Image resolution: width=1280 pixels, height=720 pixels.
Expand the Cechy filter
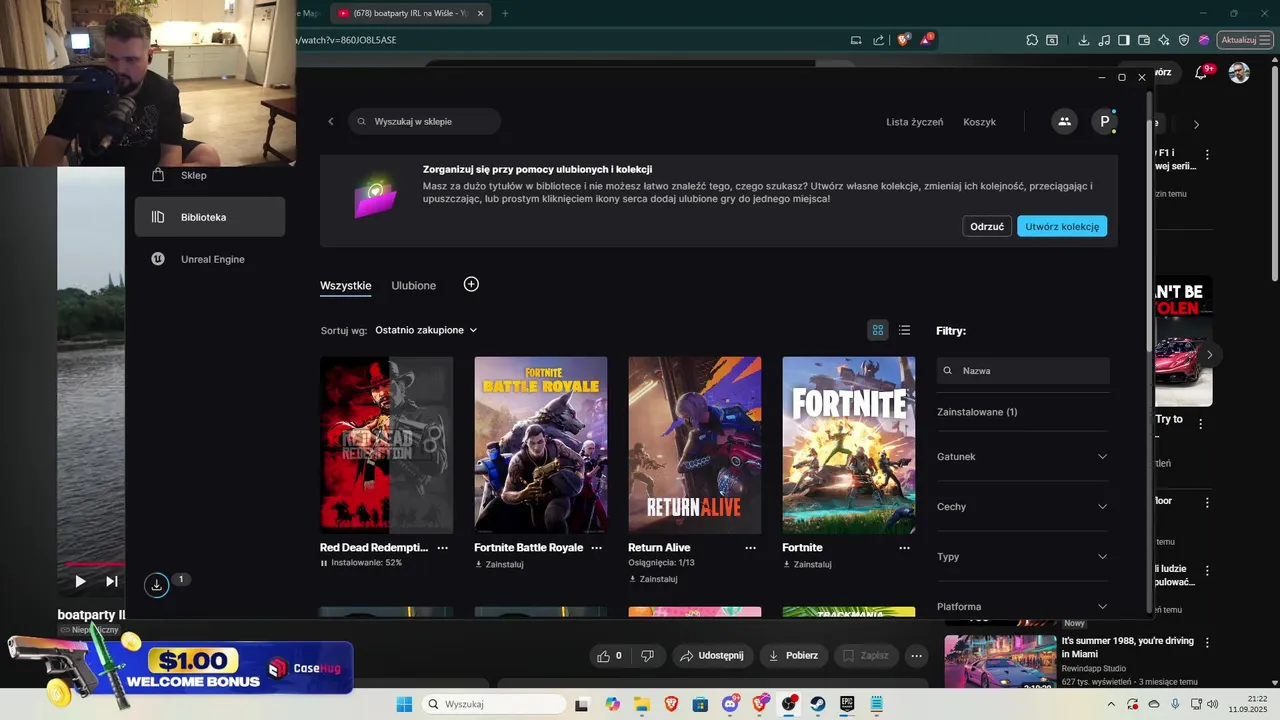(1022, 506)
